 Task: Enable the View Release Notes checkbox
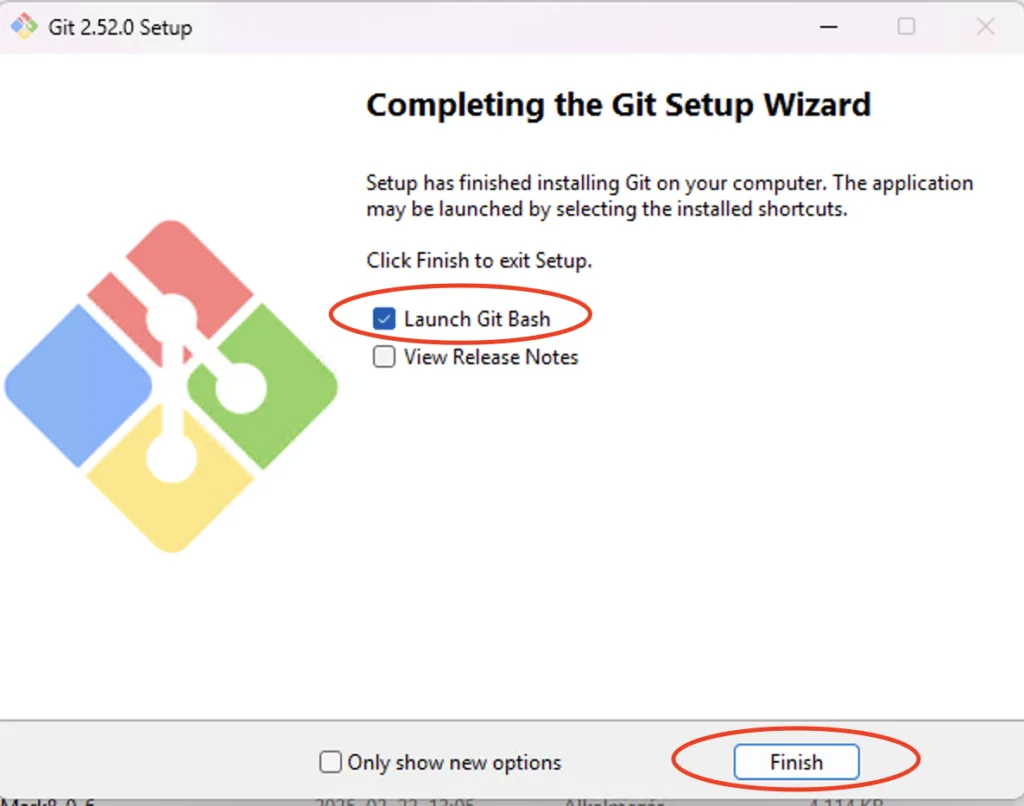tap(384, 357)
